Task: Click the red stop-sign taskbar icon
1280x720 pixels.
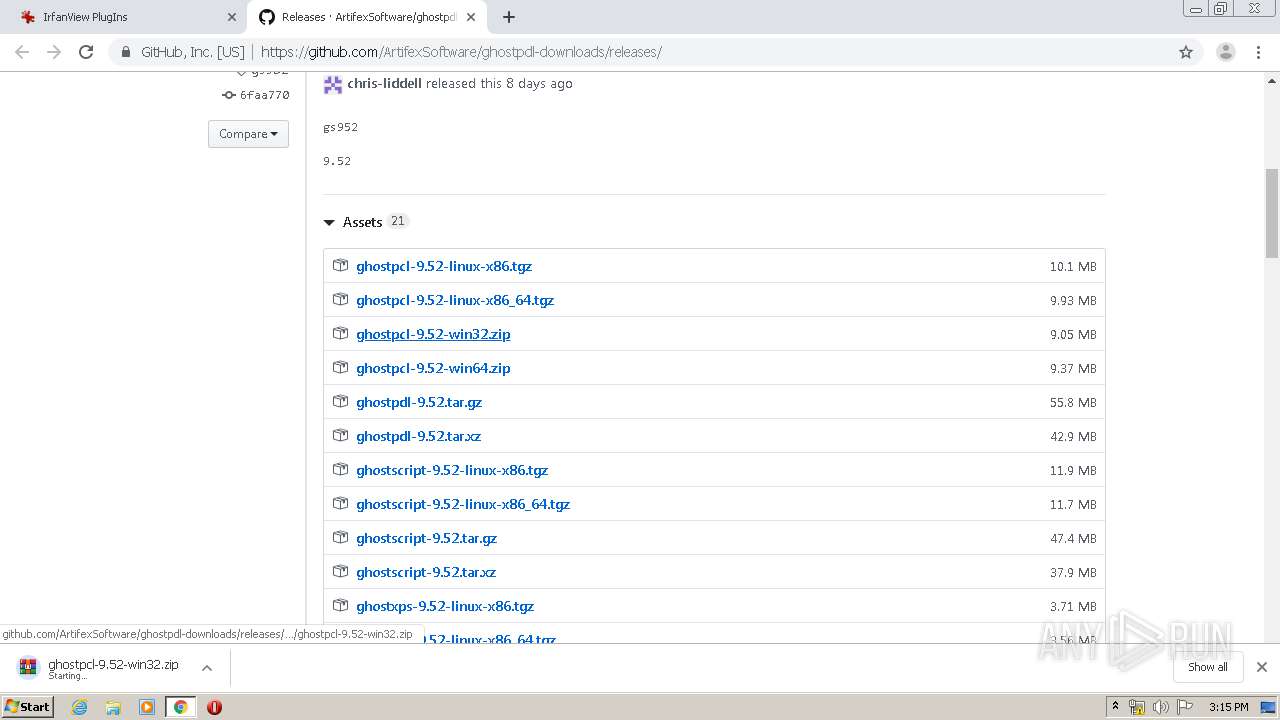Action: click(214, 707)
